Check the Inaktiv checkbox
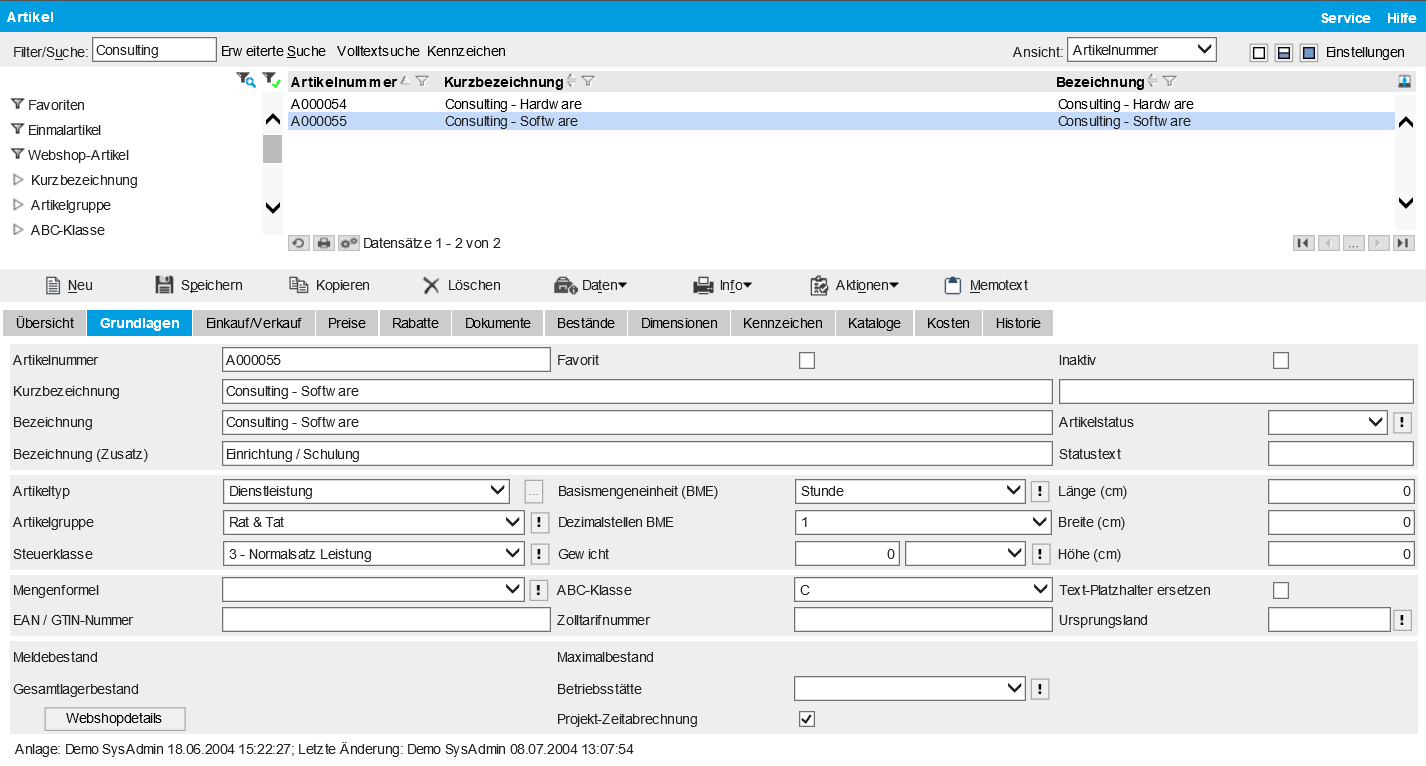The image size is (1426, 766). tap(1281, 361)
